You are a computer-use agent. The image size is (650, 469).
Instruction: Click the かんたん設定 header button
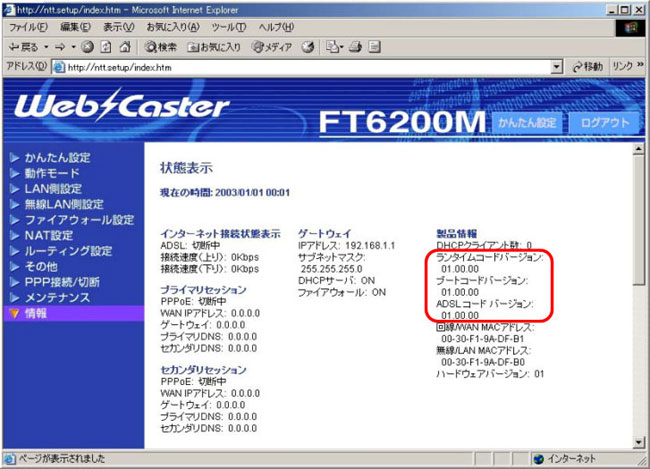pos(526,122)
